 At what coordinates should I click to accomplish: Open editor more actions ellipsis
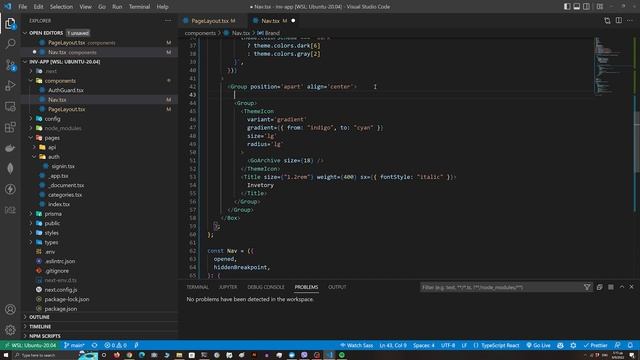pyautogui.click(x=630, y=20)
